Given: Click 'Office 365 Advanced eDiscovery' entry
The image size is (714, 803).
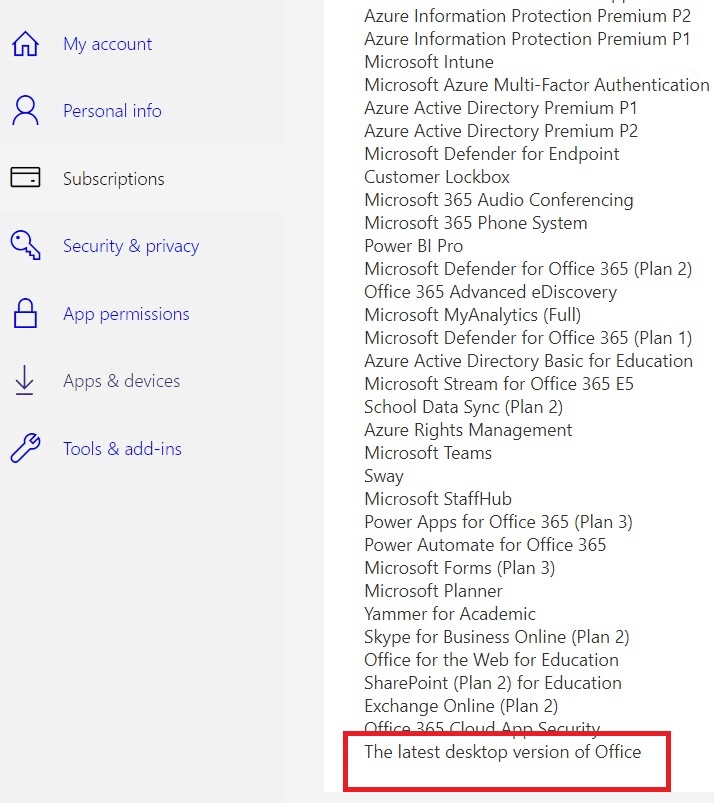Looking at the screenshot, I should click(x=490, y=292).
